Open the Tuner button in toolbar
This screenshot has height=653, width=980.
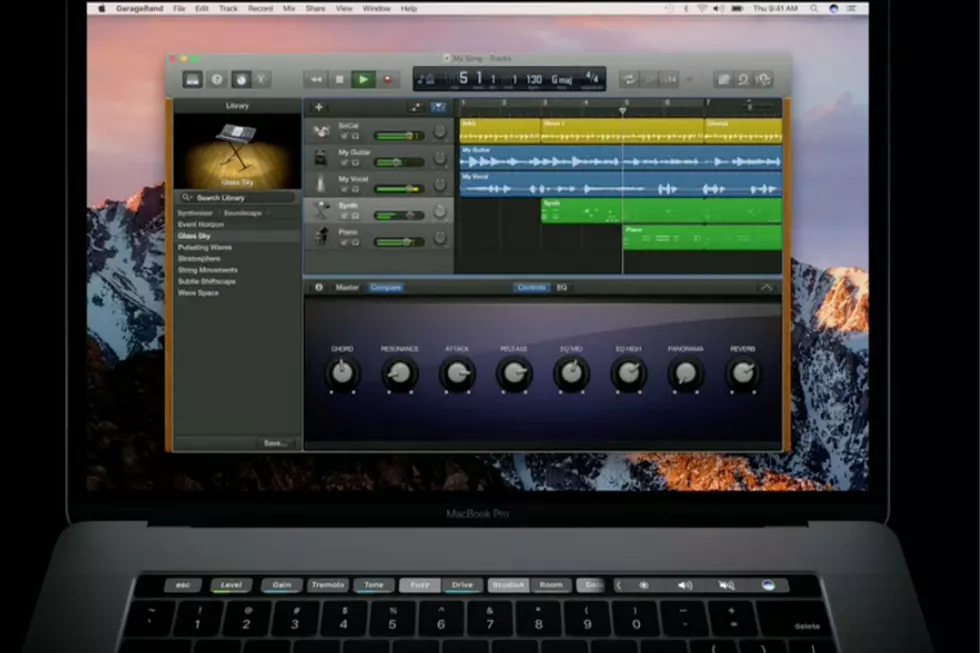pyautogui.click(x=650, y=79)
